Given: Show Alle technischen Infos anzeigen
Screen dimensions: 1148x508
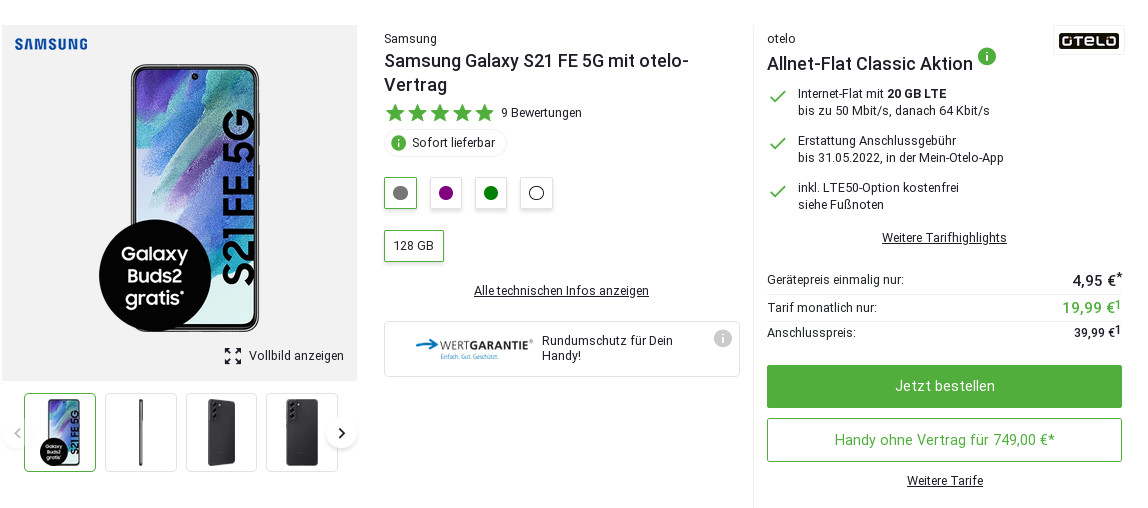Looking at the screenshot, I should [561, 291].
